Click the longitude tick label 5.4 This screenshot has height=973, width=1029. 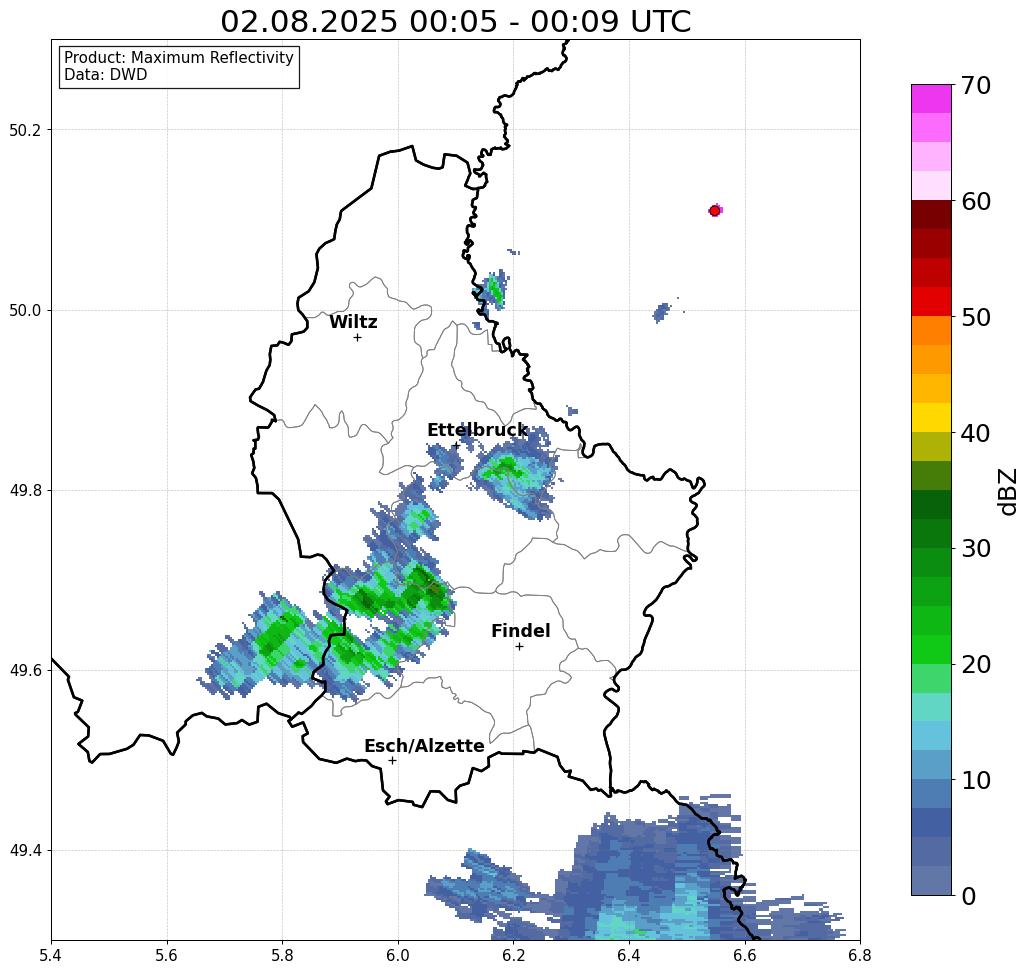point(51,955)
